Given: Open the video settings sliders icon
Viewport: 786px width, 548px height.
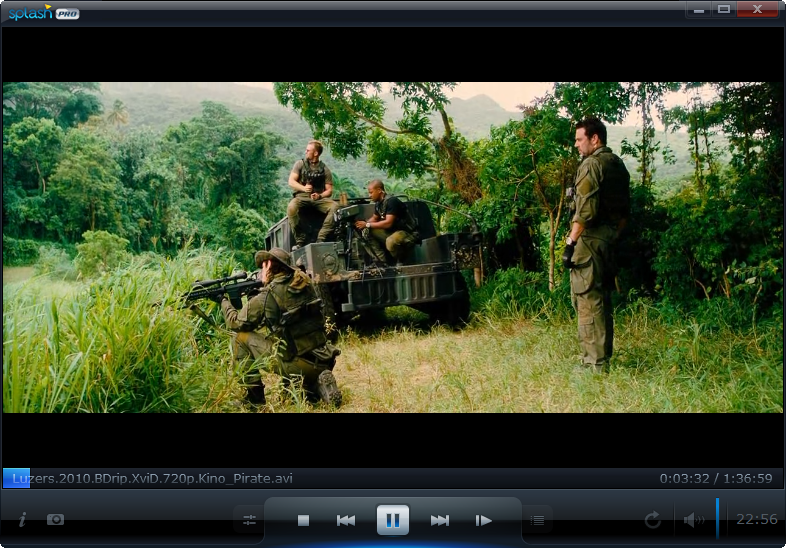Looking at the screenshot, I should 249,520.
